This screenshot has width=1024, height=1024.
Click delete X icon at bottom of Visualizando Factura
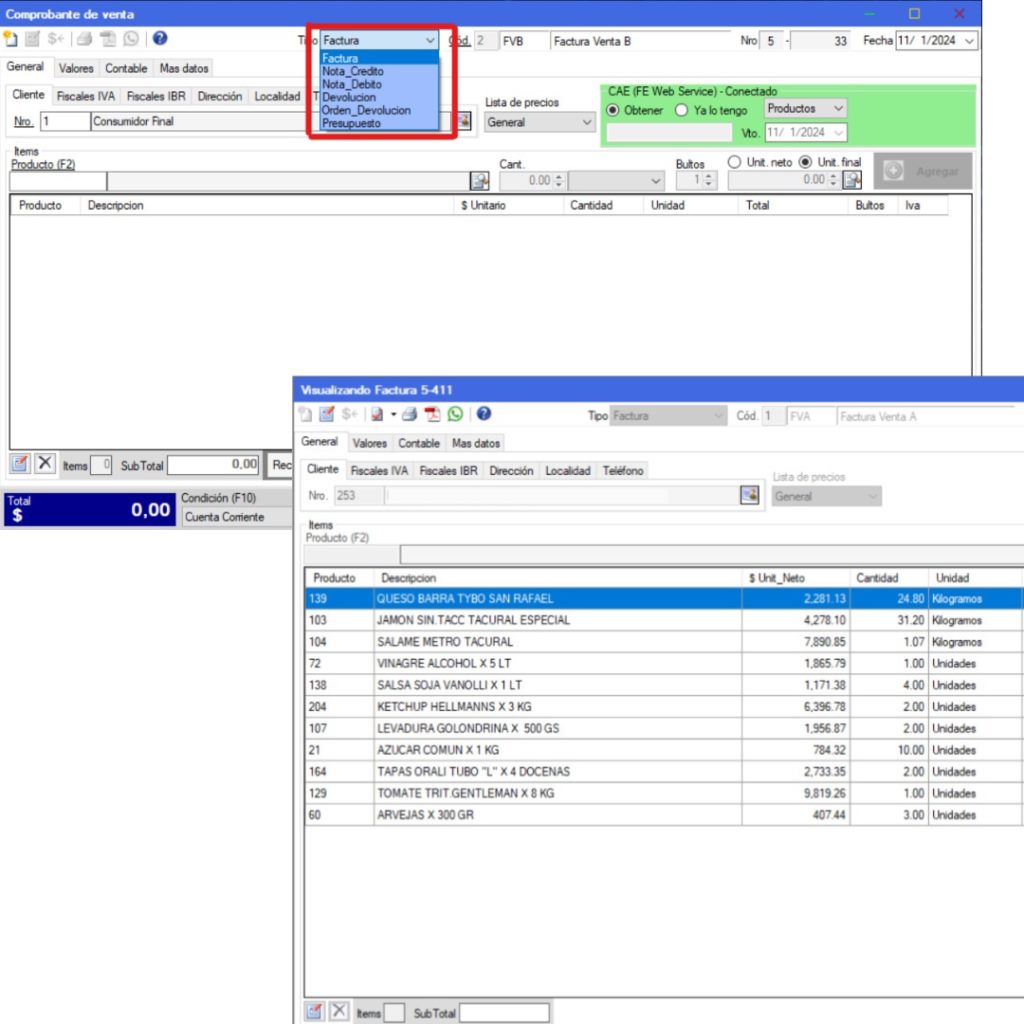click(x=339, y=1012)
